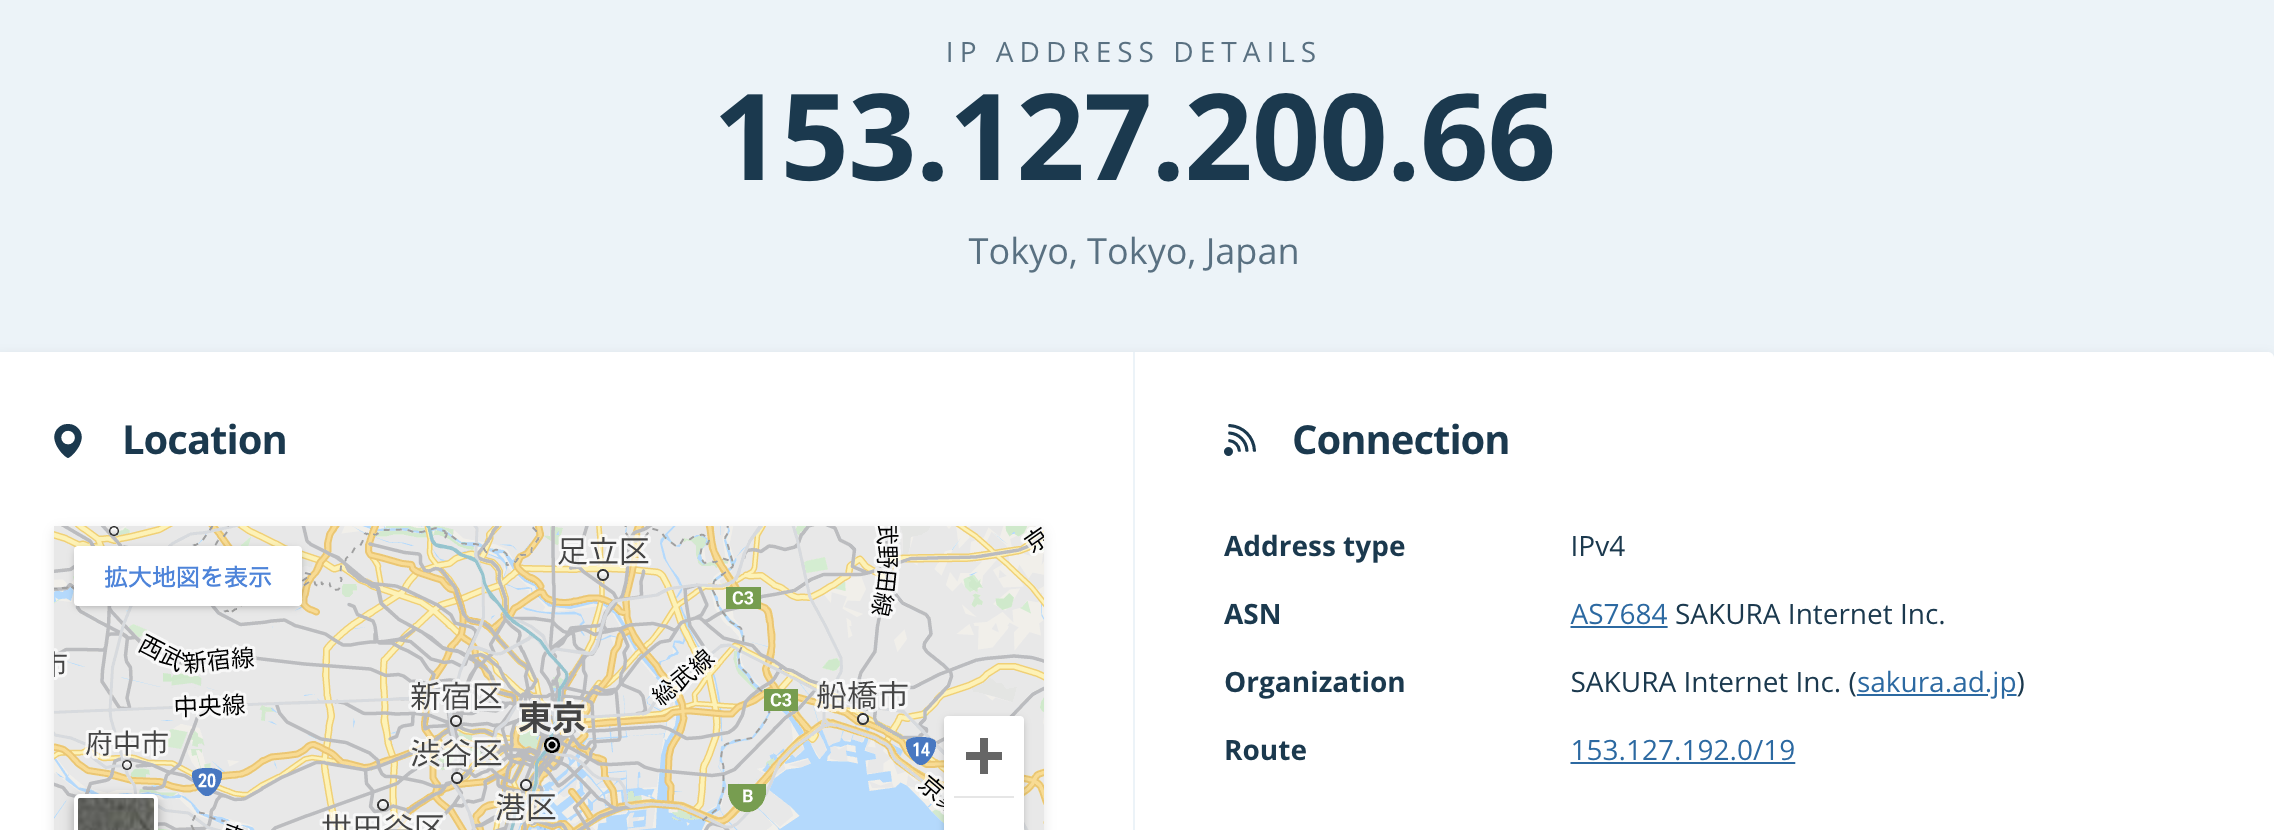Click the Location pin icon

[x=68, y=441]
